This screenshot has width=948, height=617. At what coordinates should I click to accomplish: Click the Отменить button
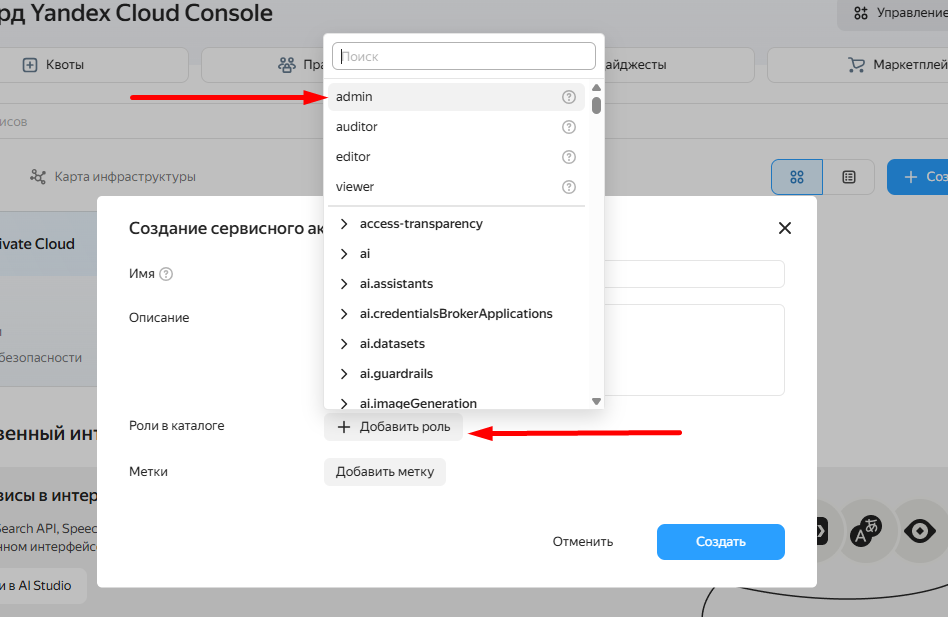tap(583, 542)
